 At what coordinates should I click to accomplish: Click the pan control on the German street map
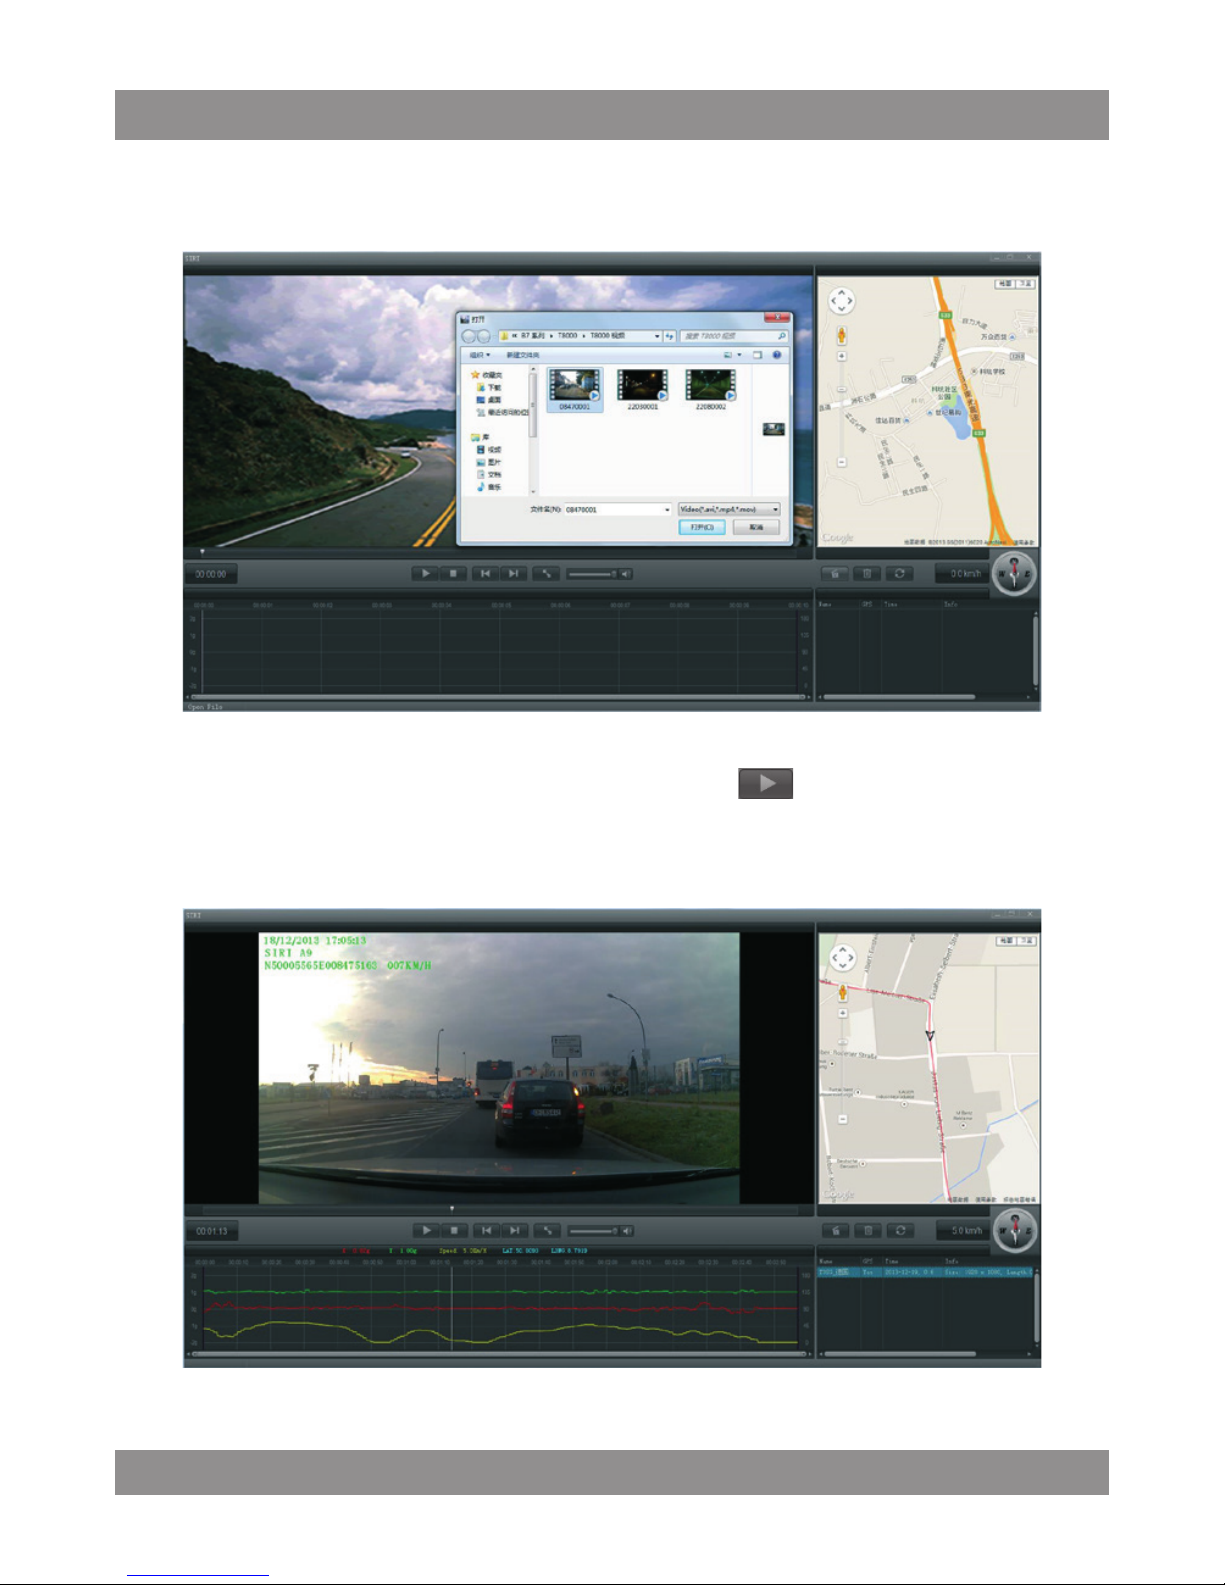pyautogui.click(x=843, y=958)
